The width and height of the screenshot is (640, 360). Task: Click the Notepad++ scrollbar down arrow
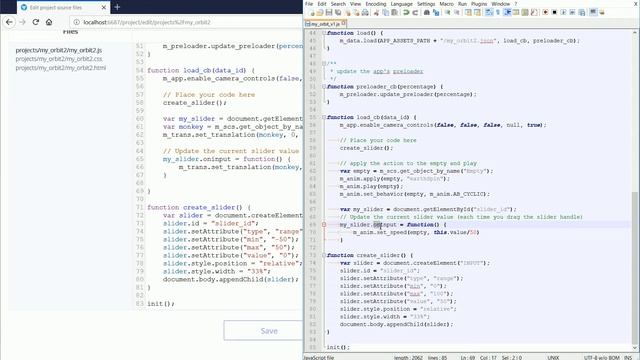tap(635, 347)
